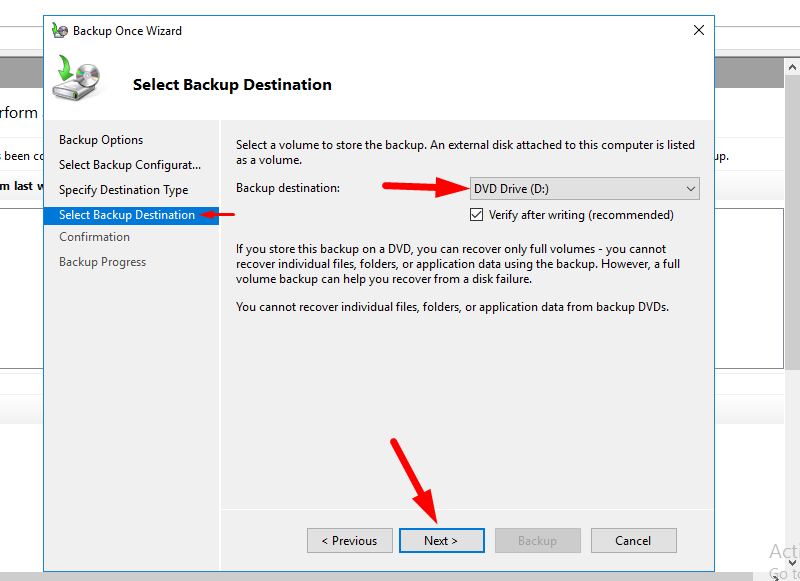Go back with the Previous button
The image size is (800, 581).
349,541
